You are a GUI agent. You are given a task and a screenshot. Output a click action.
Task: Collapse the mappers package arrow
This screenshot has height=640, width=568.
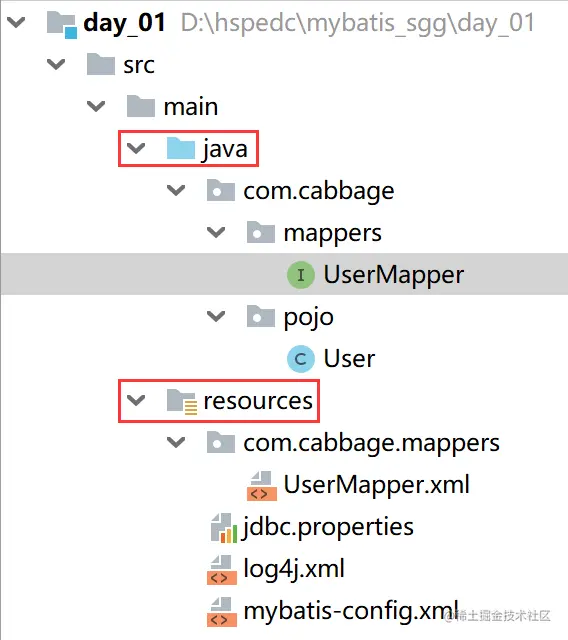pyautogui.click(x=216, y=233)
